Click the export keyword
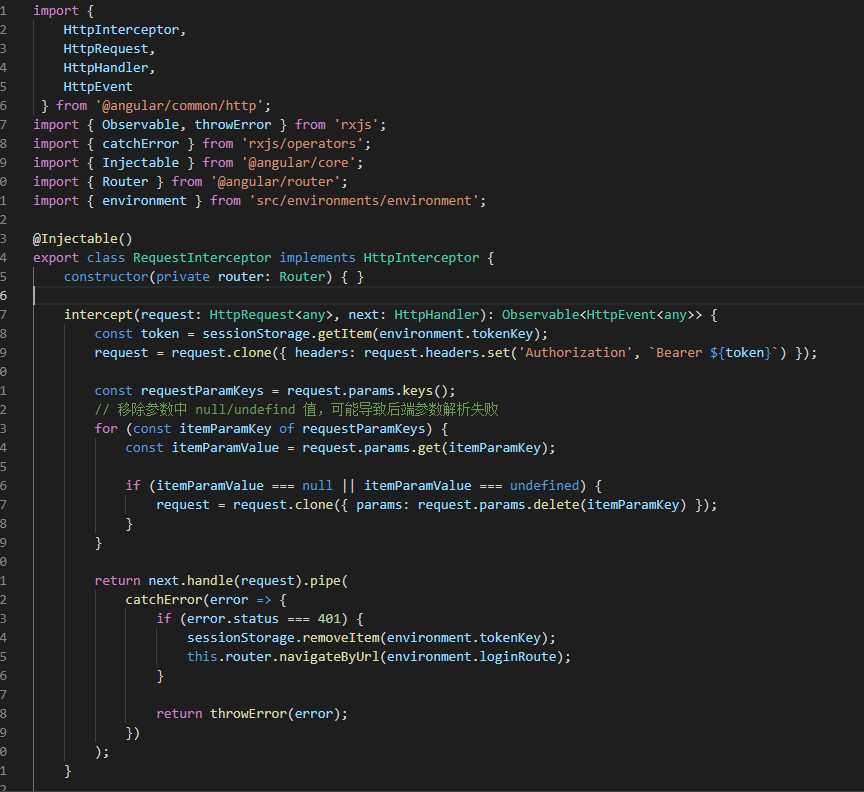Screen dimensions: 864x792 tap(56, 257)
